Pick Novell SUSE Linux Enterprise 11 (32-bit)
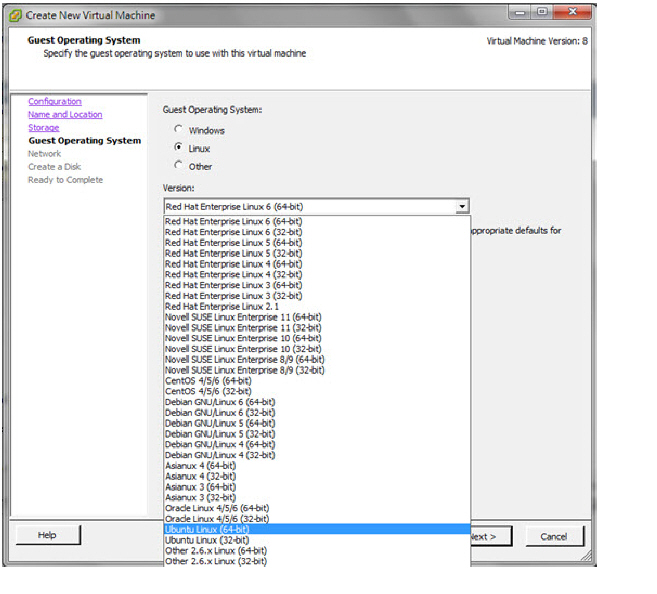 tap(317, 328)
